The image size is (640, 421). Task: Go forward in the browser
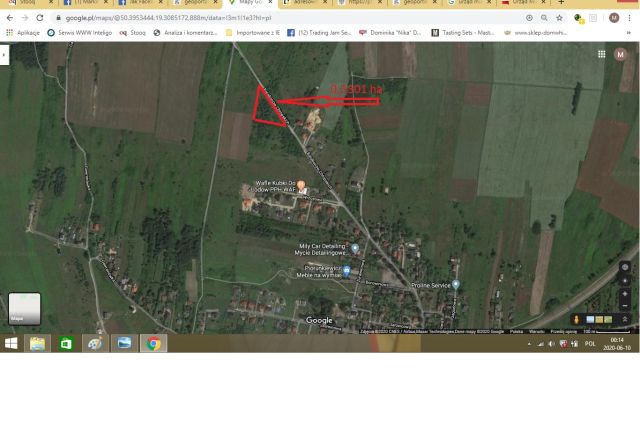click(25, 18)
